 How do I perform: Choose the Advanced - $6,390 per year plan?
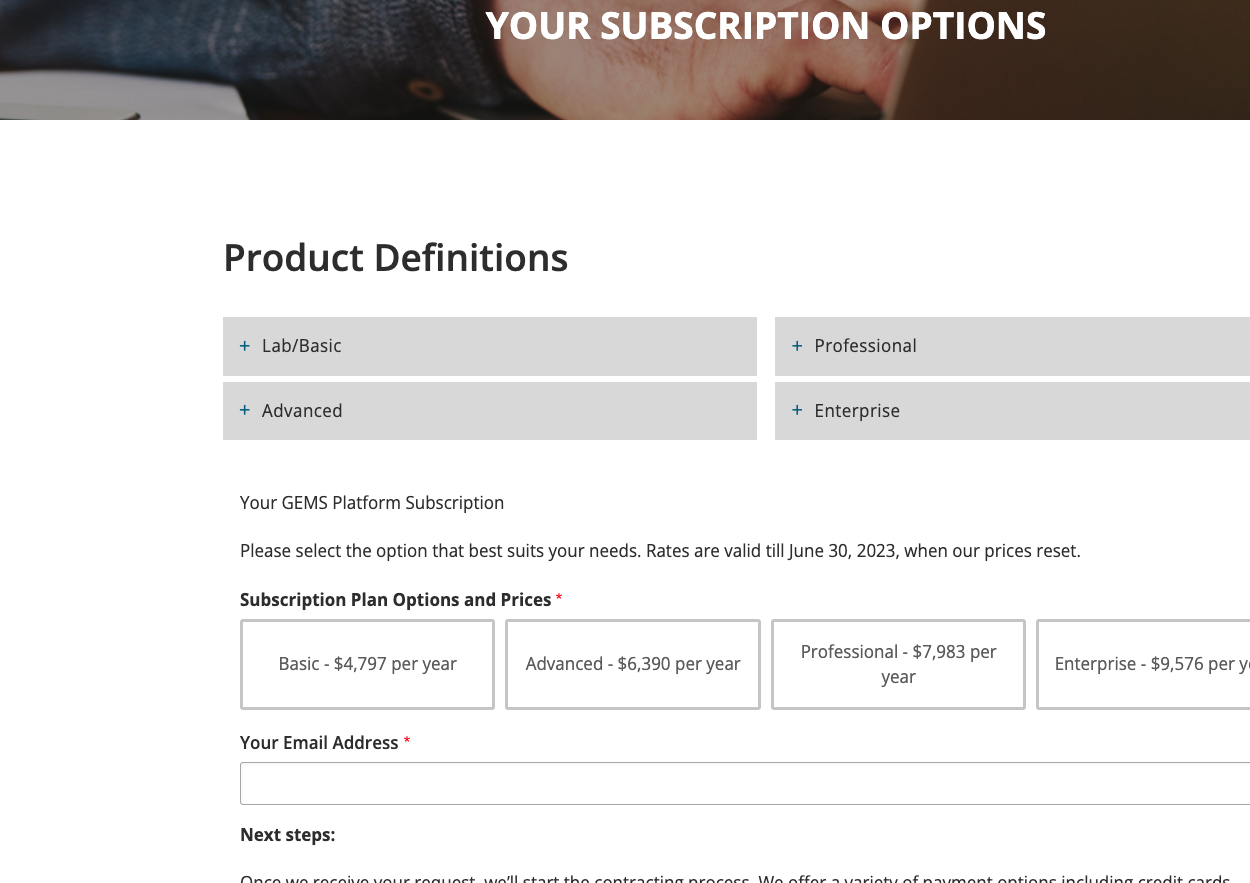tap(633, 664)
